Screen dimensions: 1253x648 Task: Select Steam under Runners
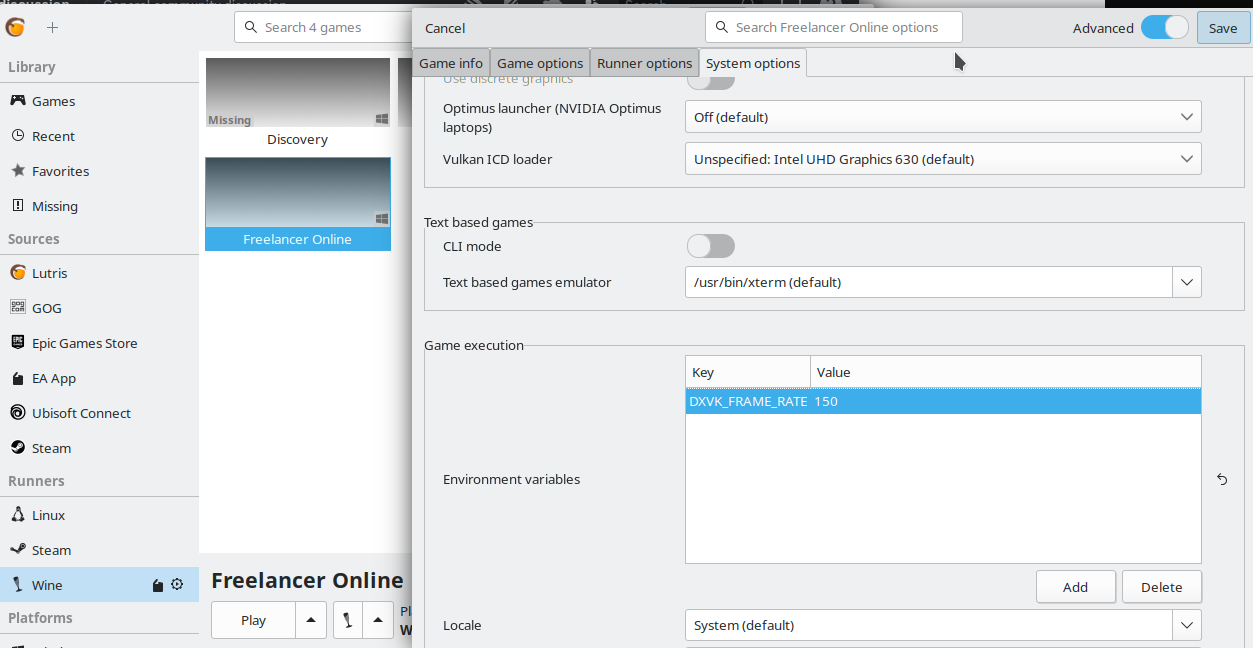[x=99, y=550]
